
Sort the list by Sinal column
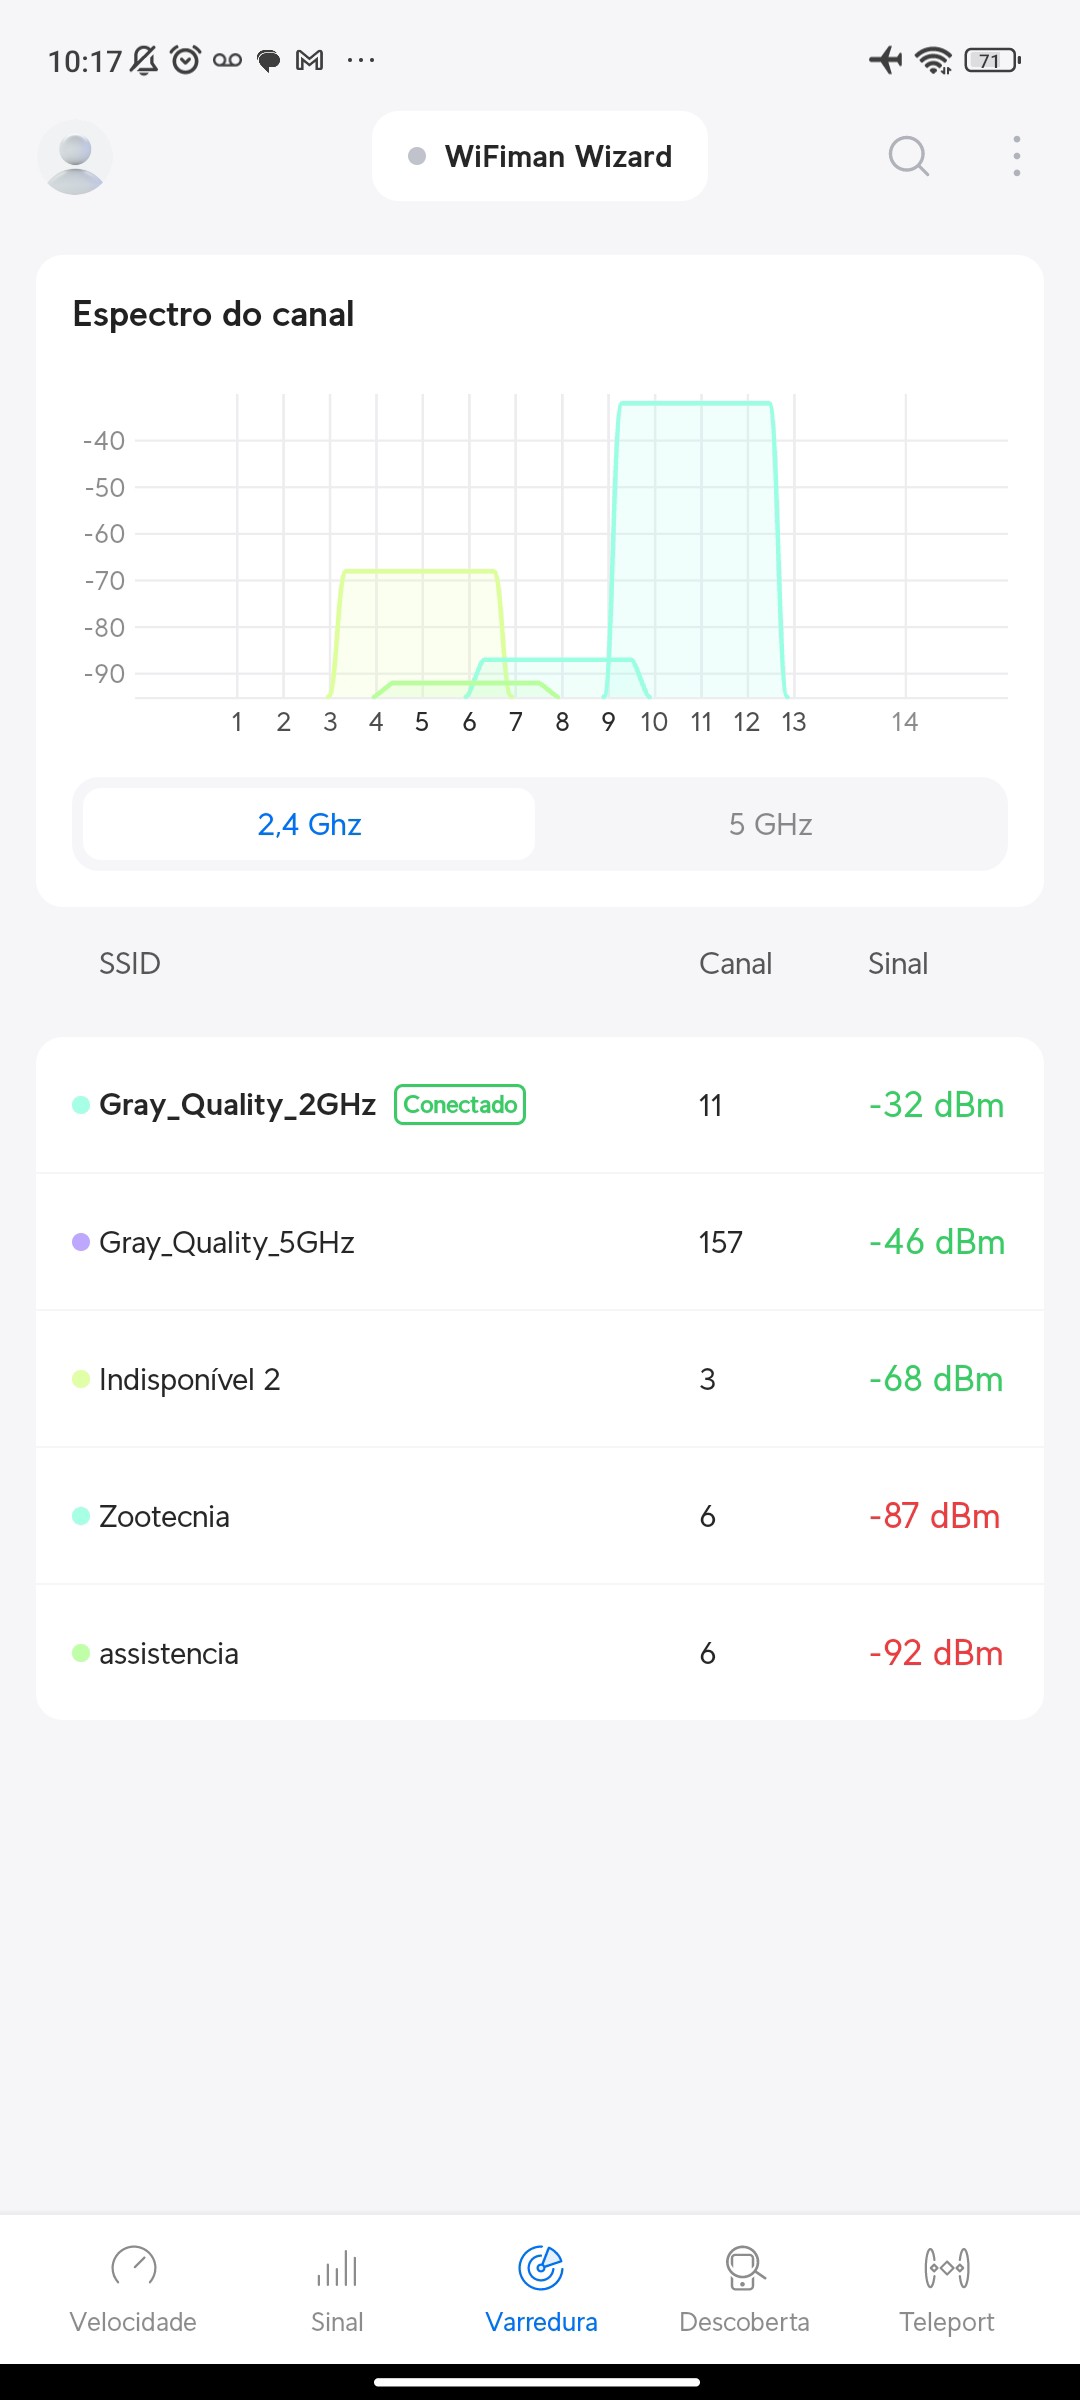898,963
